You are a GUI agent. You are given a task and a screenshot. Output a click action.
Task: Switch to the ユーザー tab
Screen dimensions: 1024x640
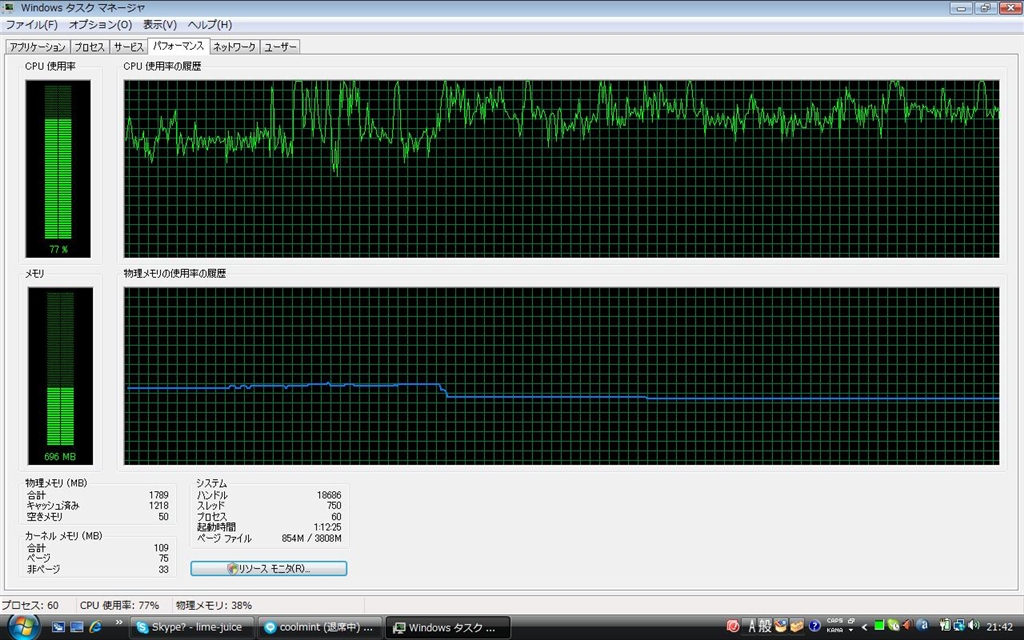(x=280, y=47)
